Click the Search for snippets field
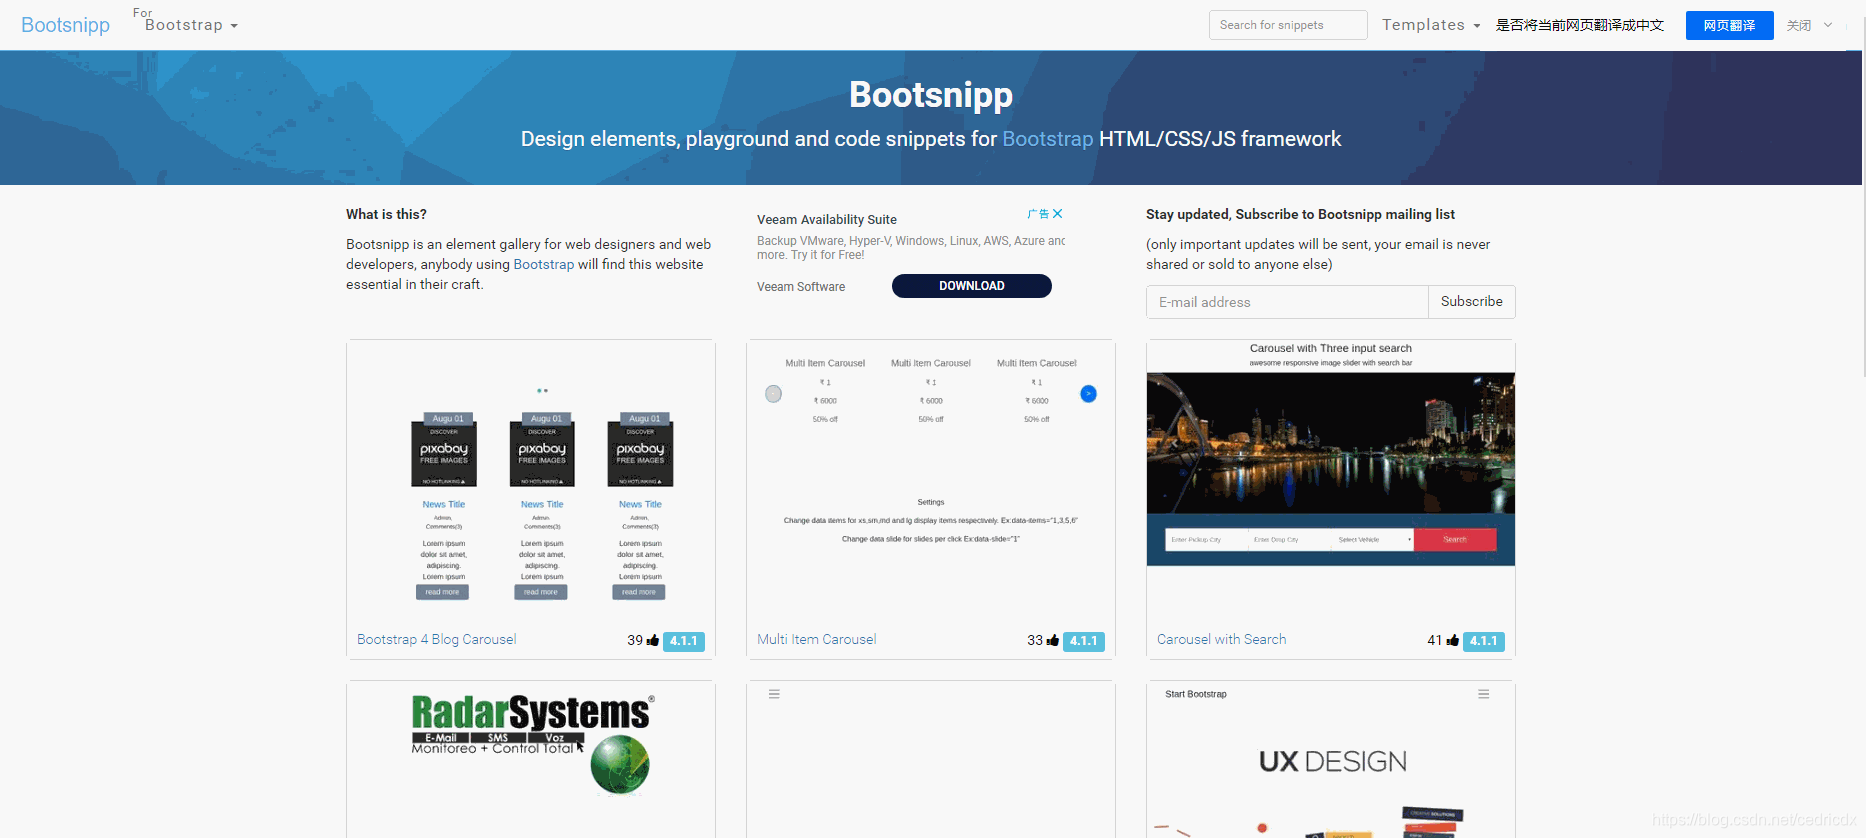 coord(1288,25)
